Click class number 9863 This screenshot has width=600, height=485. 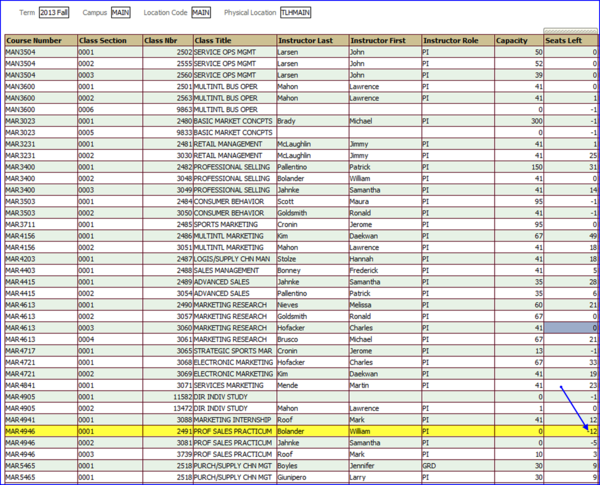pos(184,110)
